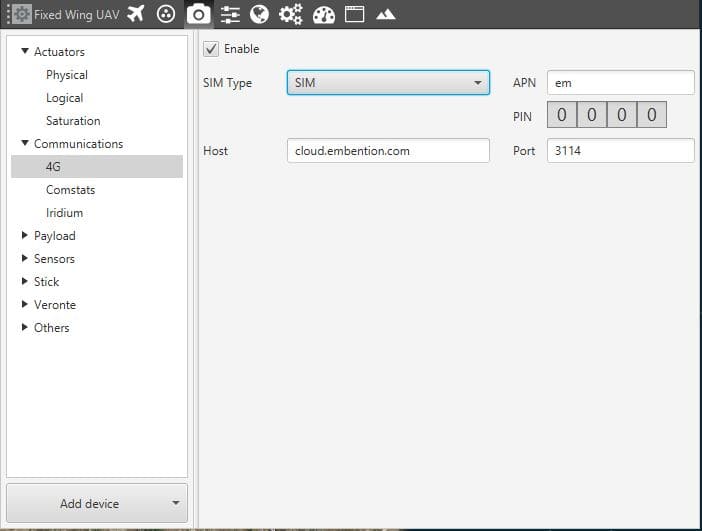Collapse the Actuators tree node
This screenshot has height=531, width=702.
pyautogui.click(x=25, y=51)
